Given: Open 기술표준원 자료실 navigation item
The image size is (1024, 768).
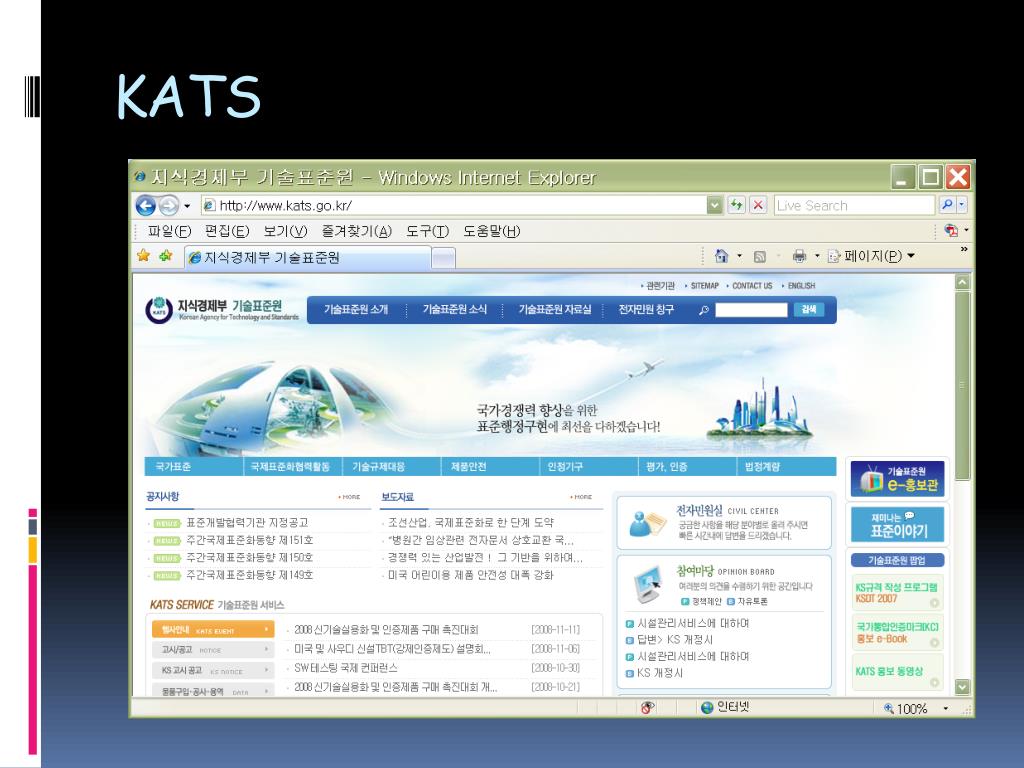Looking at the screenshot, I should click(554, 310).
